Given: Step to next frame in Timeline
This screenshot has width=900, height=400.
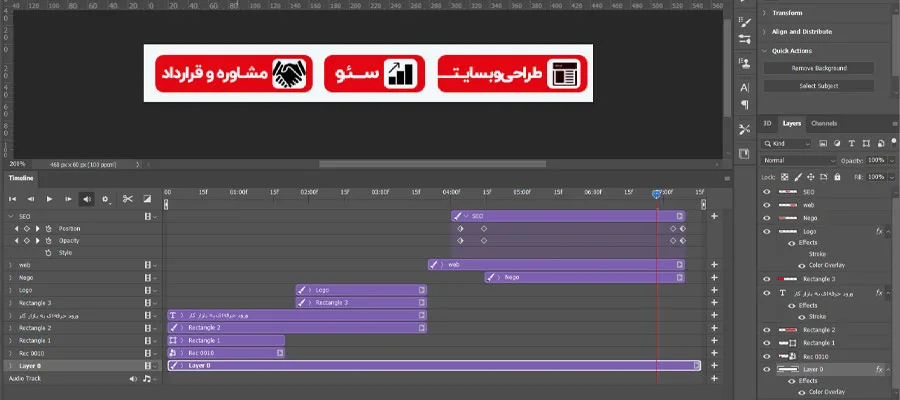Looking at the screenshot, I should (x=68, y=199).
